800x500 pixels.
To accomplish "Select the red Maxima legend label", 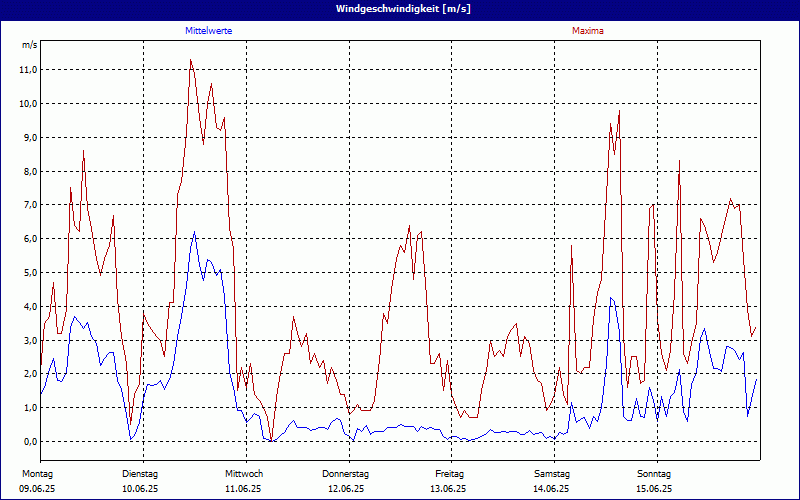I will [x=587, y=31].
